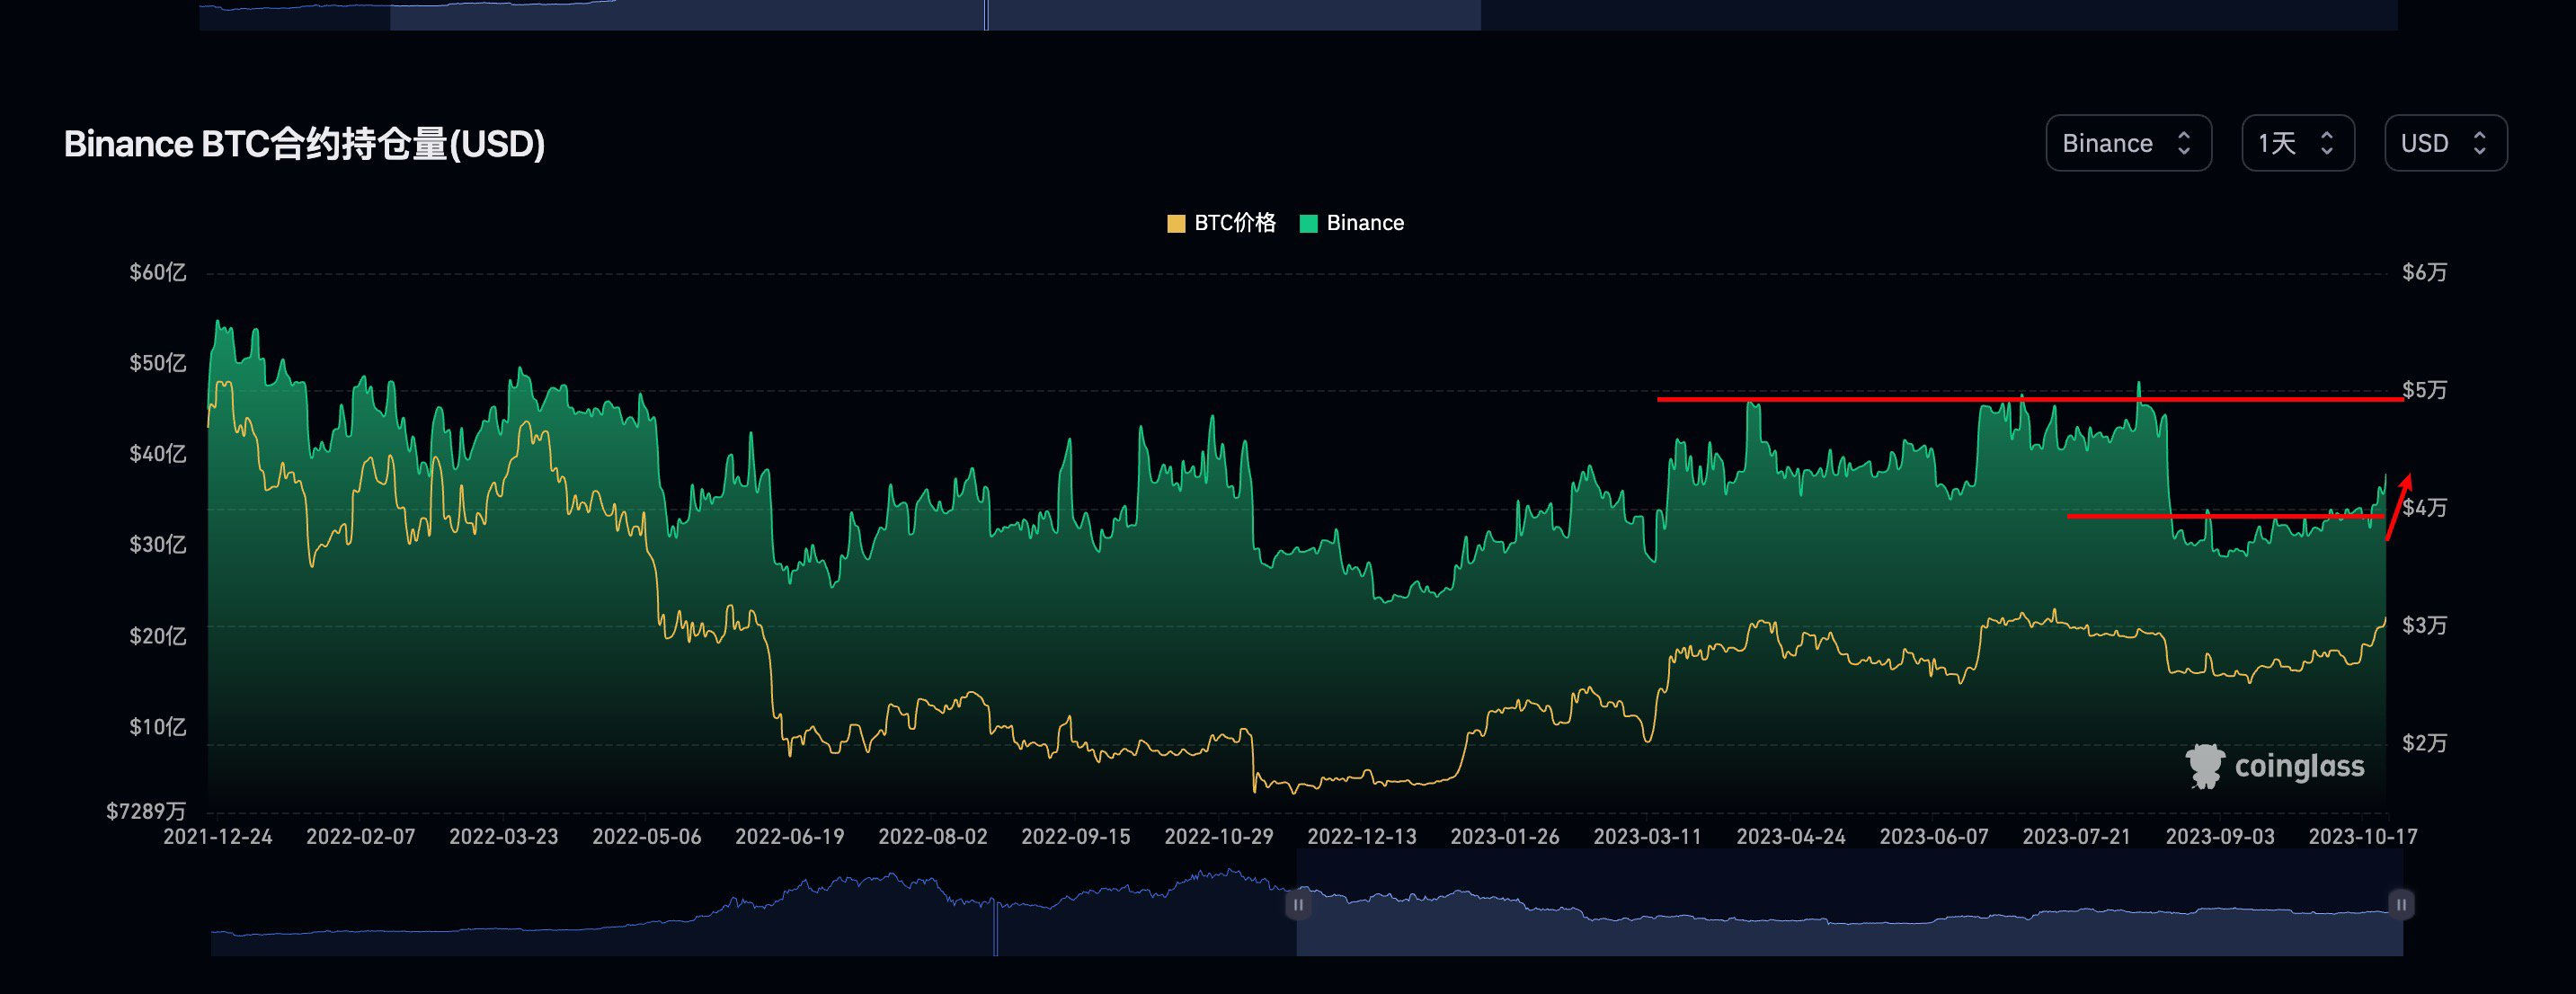The width and height of the screenshot is (2576, 994).
Task: Click the $10亿 left axis label
Action: 158,727
